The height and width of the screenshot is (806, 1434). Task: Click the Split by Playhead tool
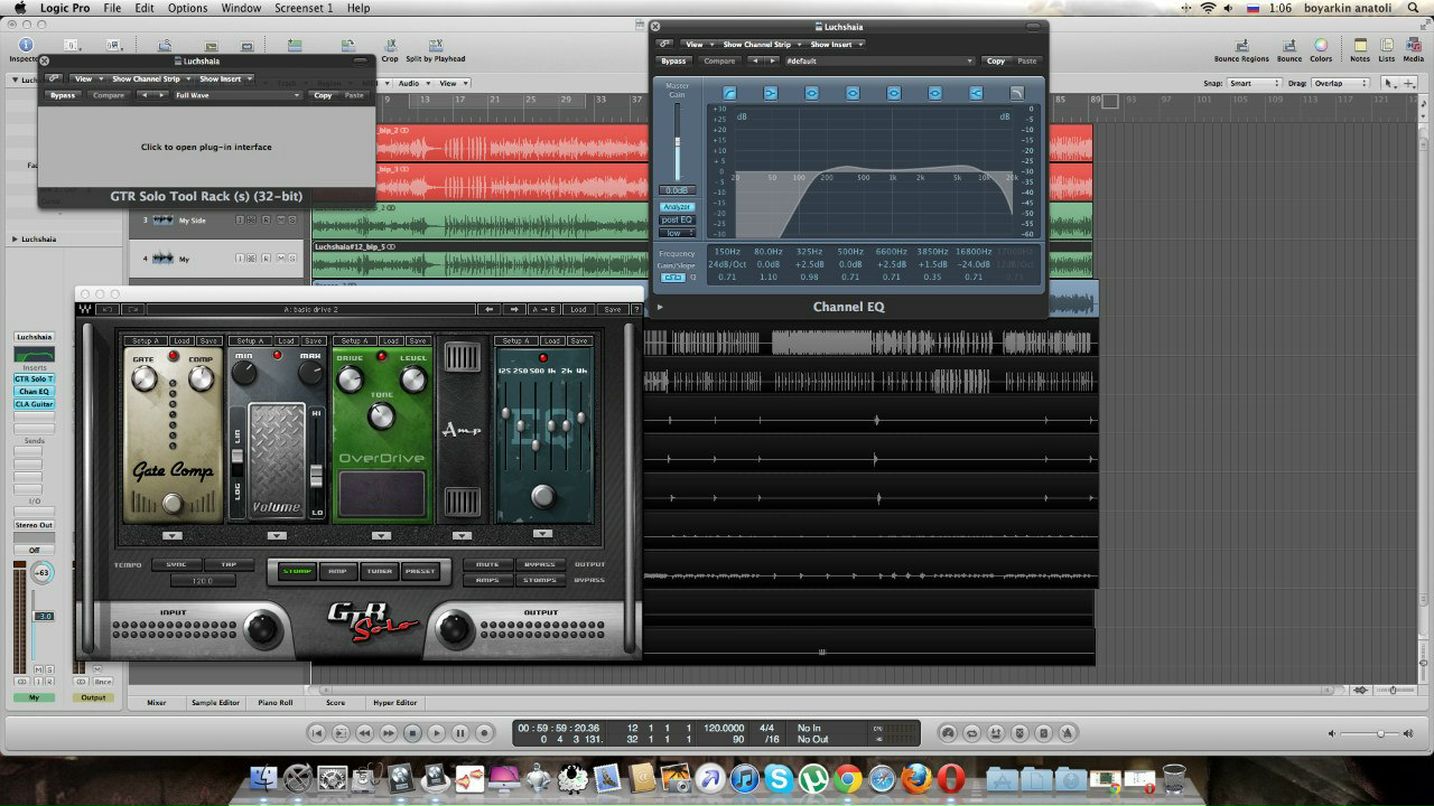tap(435, 46)
